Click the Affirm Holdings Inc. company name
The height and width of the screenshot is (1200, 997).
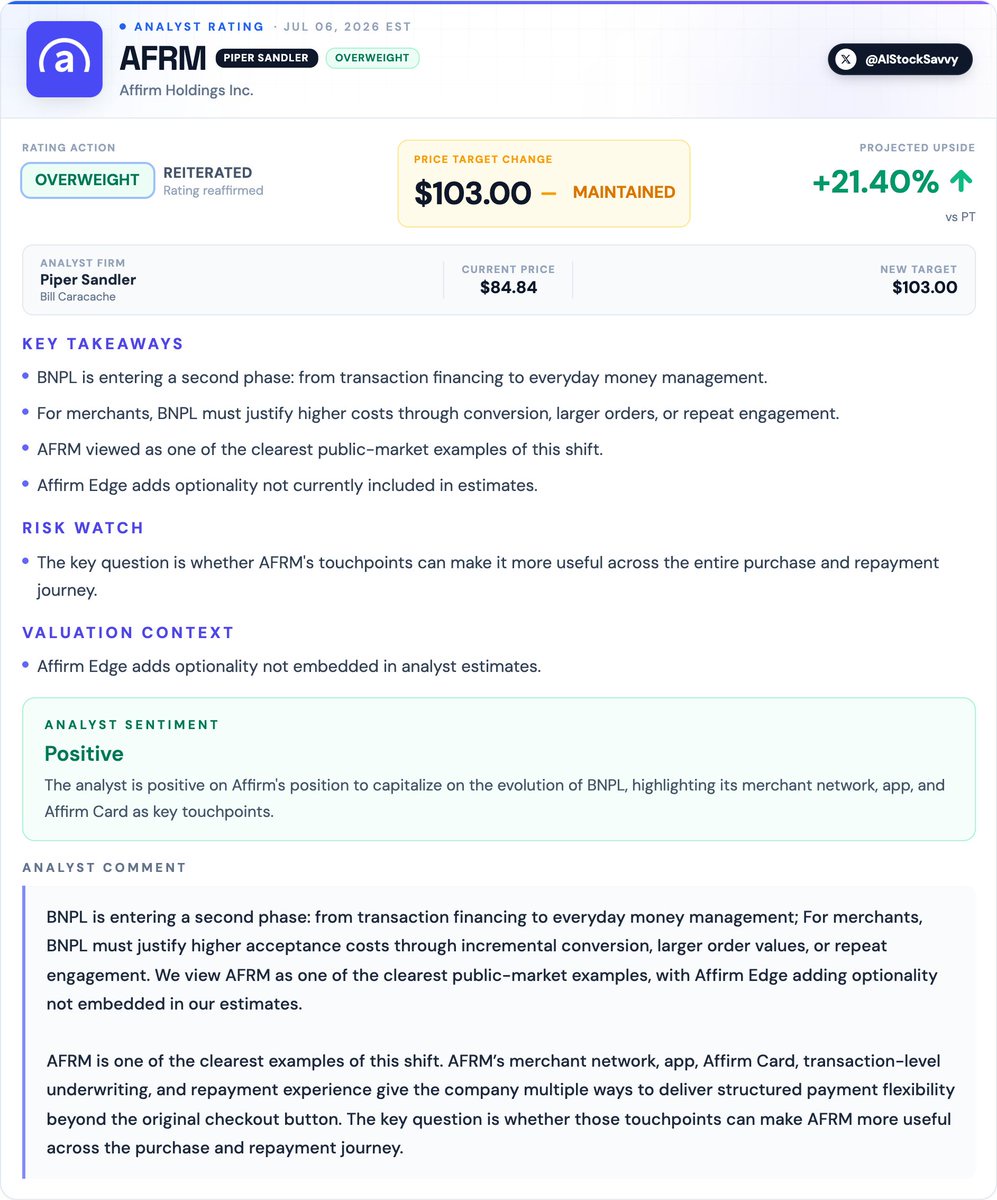186,90
